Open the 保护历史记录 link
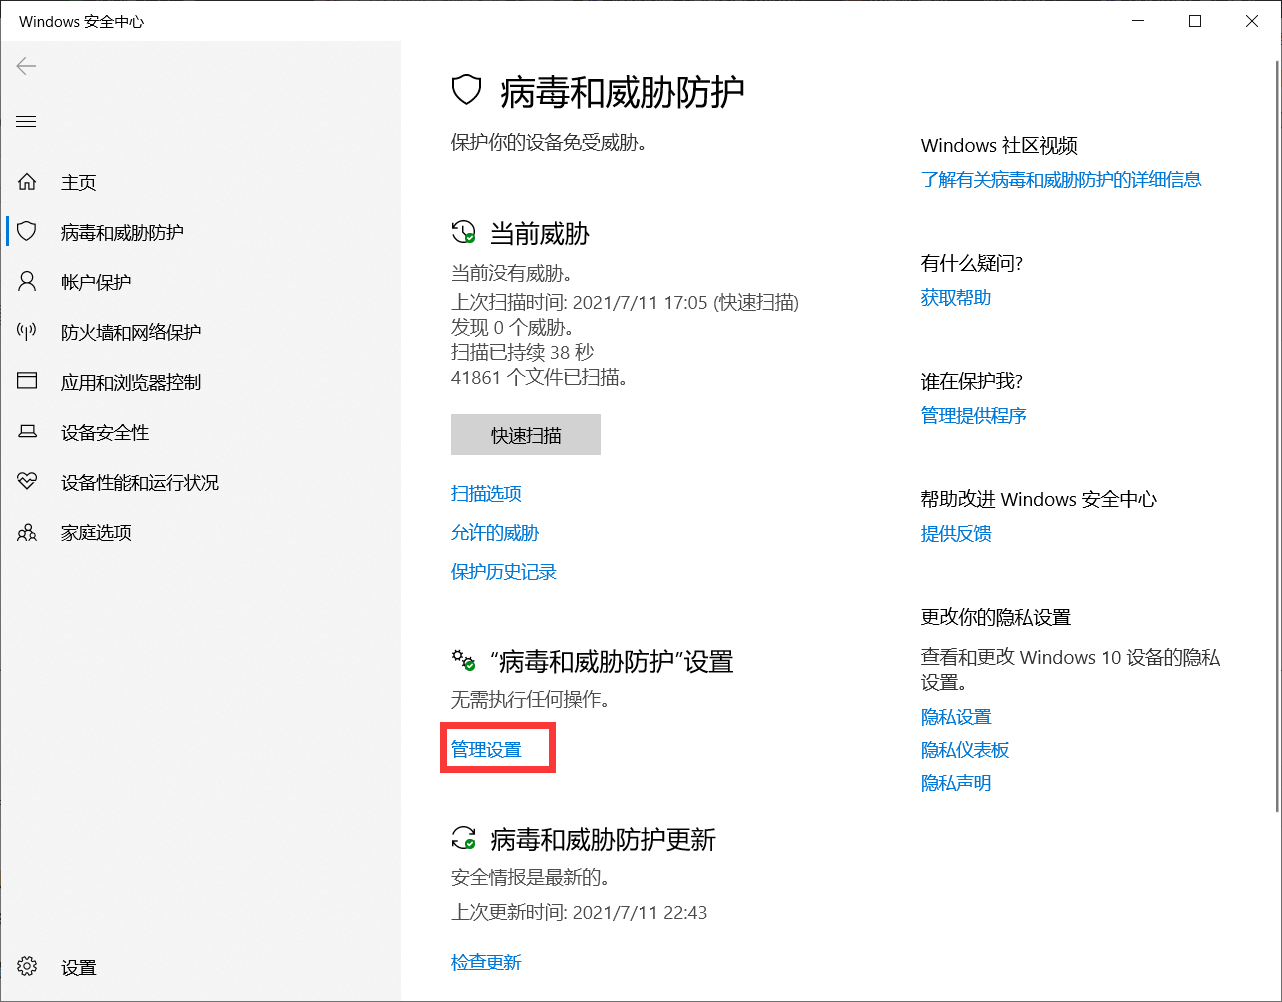This screenshot has width=1282, height=1002. (504, 571)
